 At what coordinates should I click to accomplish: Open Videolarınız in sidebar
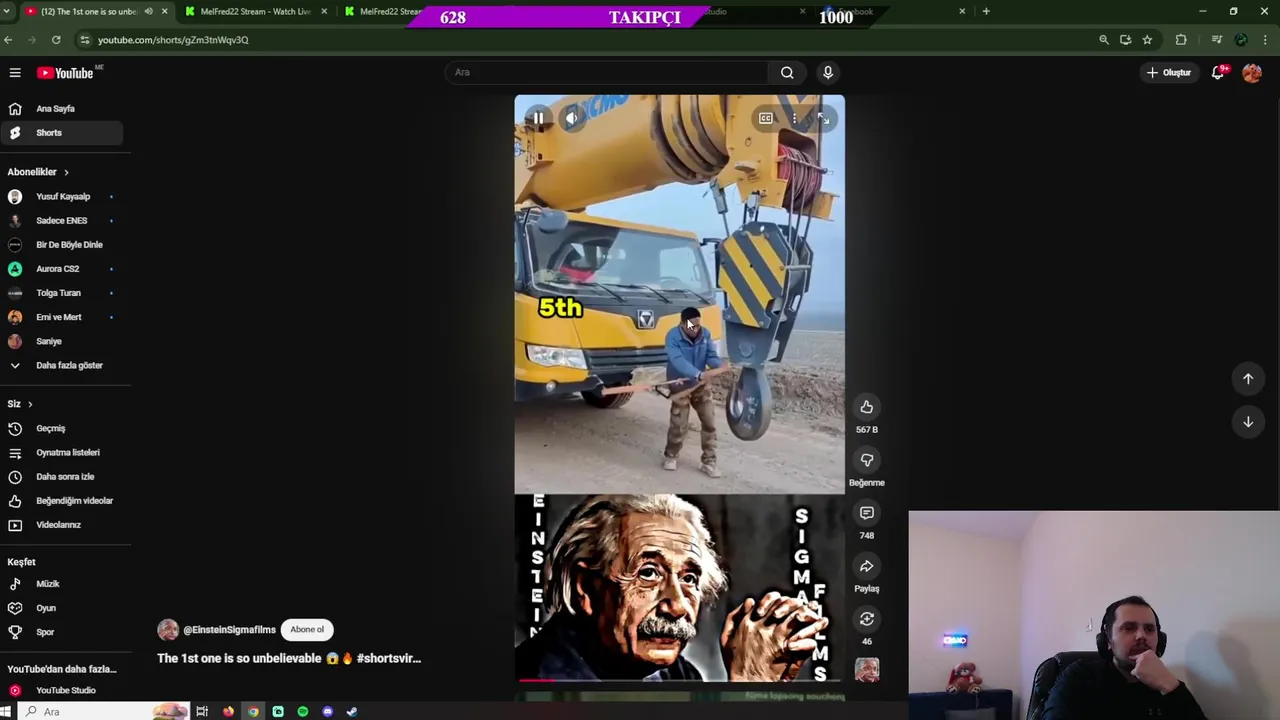click(x=62, y=524)
